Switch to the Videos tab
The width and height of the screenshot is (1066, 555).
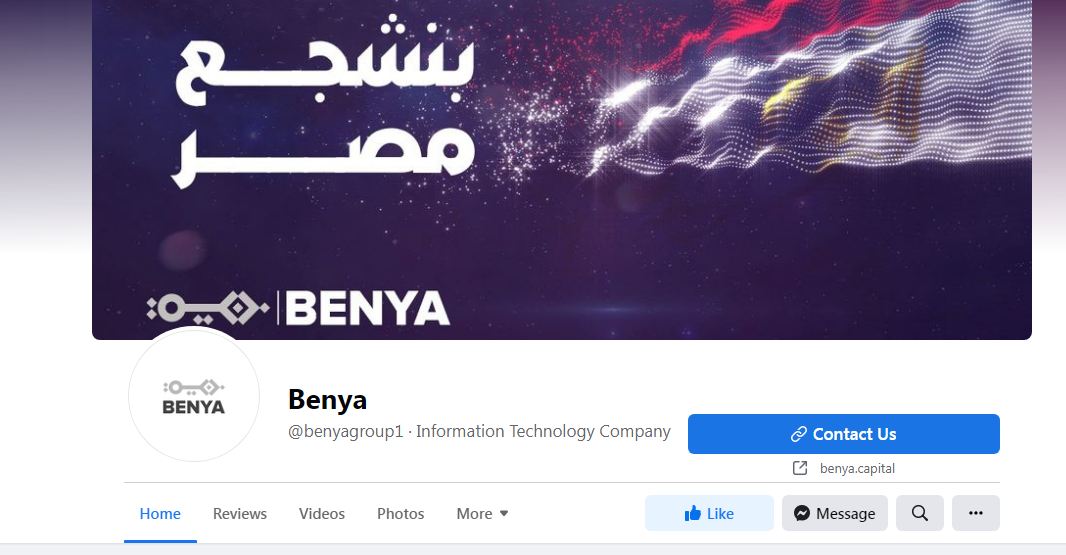click(322, 514)
